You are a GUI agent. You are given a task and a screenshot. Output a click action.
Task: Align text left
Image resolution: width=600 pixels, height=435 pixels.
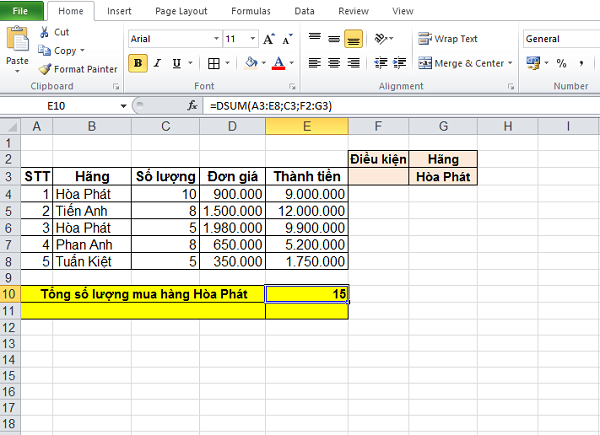315,63
